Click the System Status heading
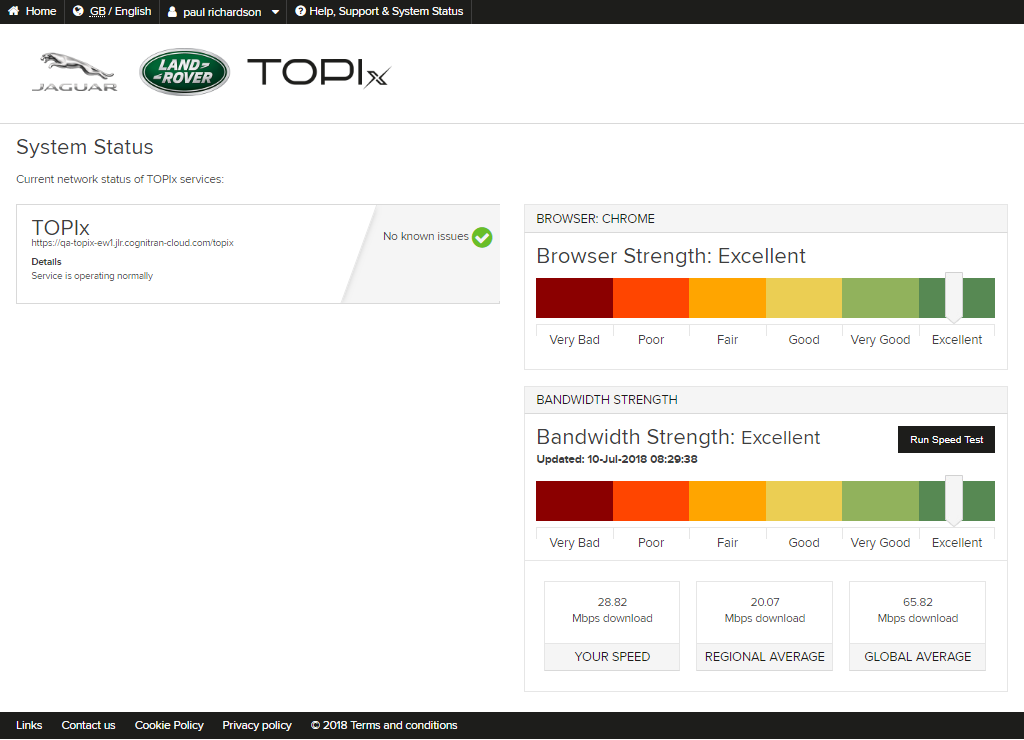This screenshot has height=740, width=1024. tap(85, 147)
